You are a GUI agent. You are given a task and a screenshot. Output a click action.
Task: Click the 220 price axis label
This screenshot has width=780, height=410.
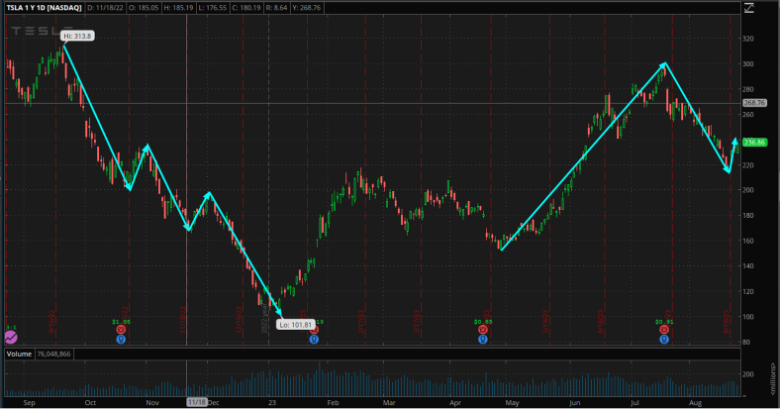point(748,165)
